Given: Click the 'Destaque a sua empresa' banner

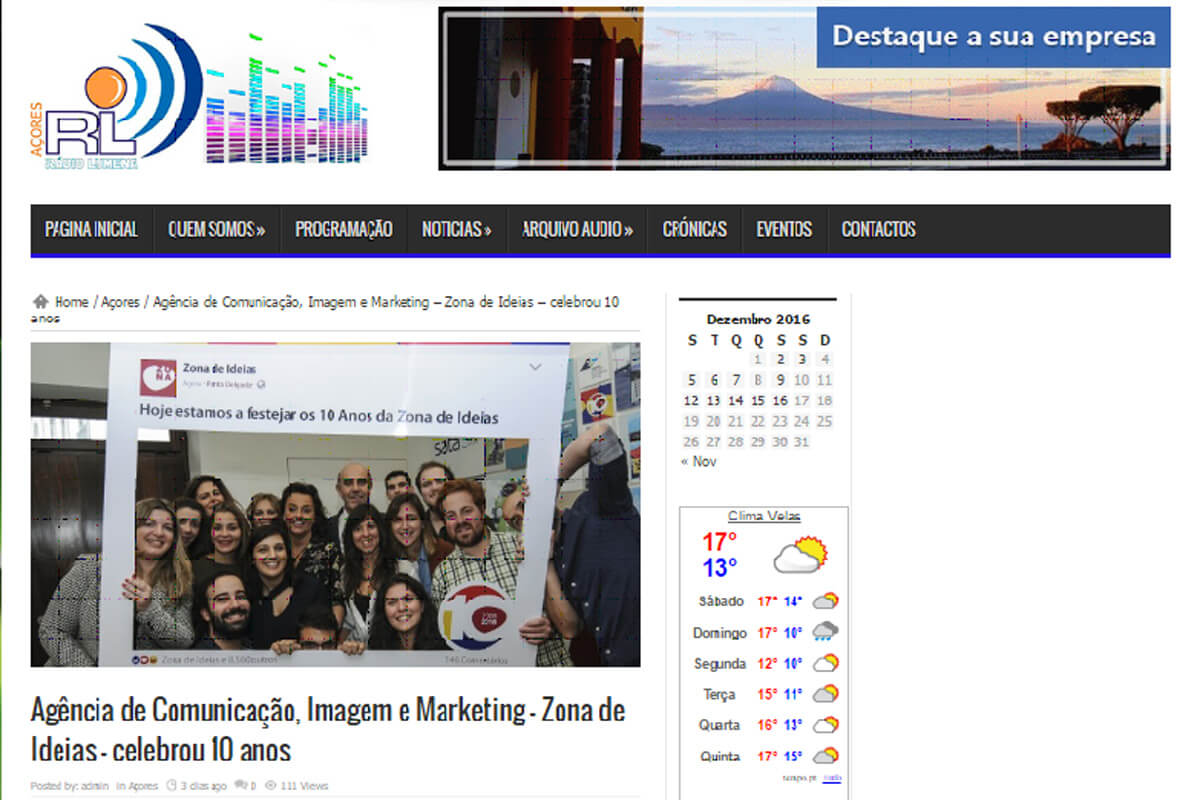Looking at the screenshot, I should click(803, 89).
